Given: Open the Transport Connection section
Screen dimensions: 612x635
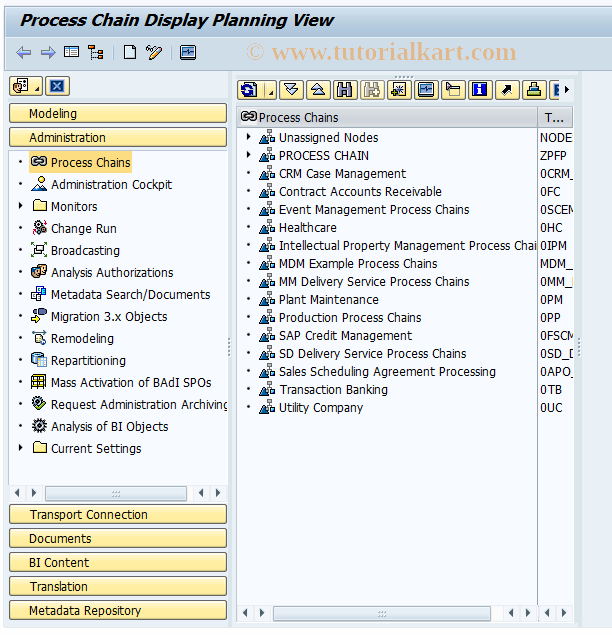Looking at the screenshot, I should (x=118, y=514).
